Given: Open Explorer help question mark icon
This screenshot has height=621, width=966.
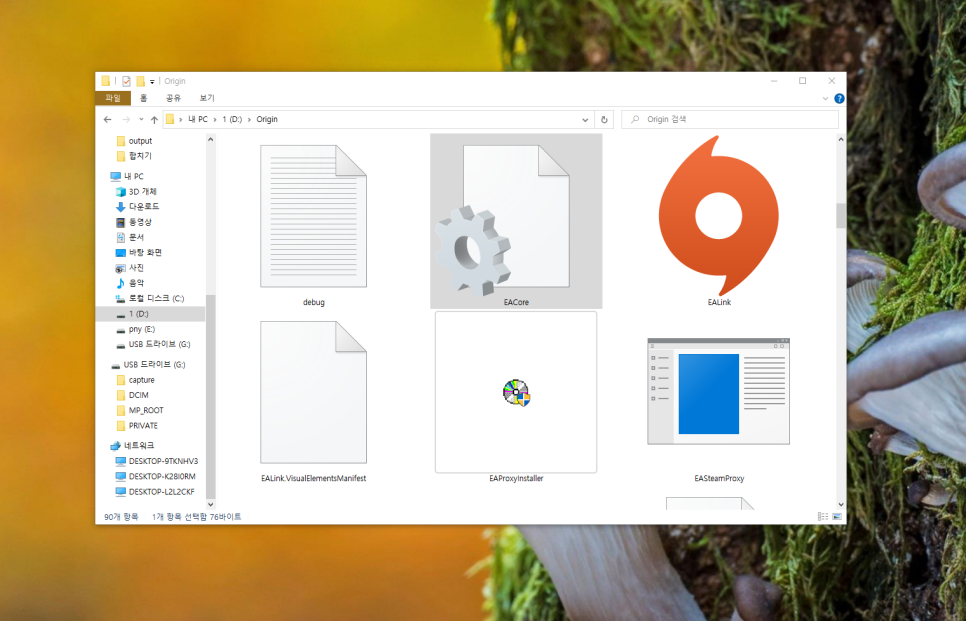Looking at the screenshot, I should [838, 99].
